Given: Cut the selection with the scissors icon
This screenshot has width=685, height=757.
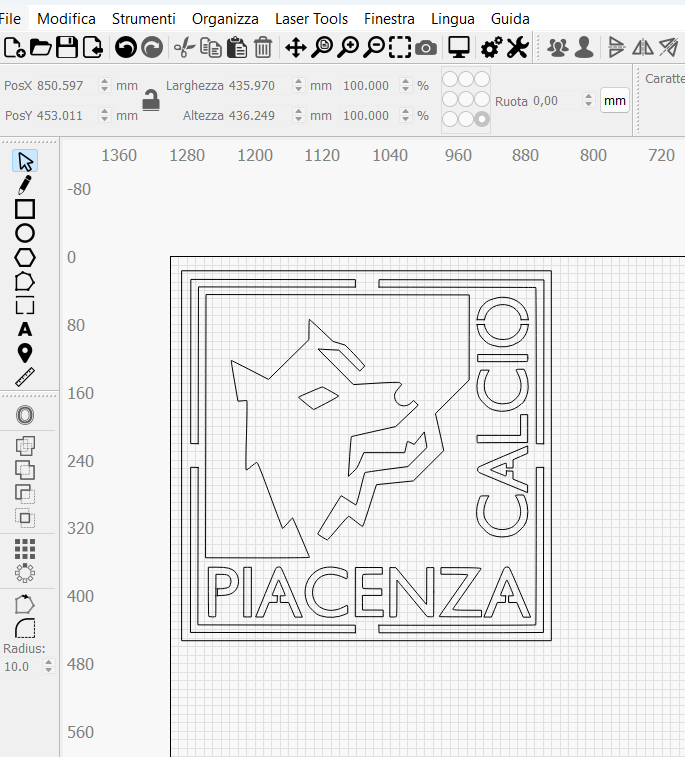Looking at the screenshot, I should (184, 48).
